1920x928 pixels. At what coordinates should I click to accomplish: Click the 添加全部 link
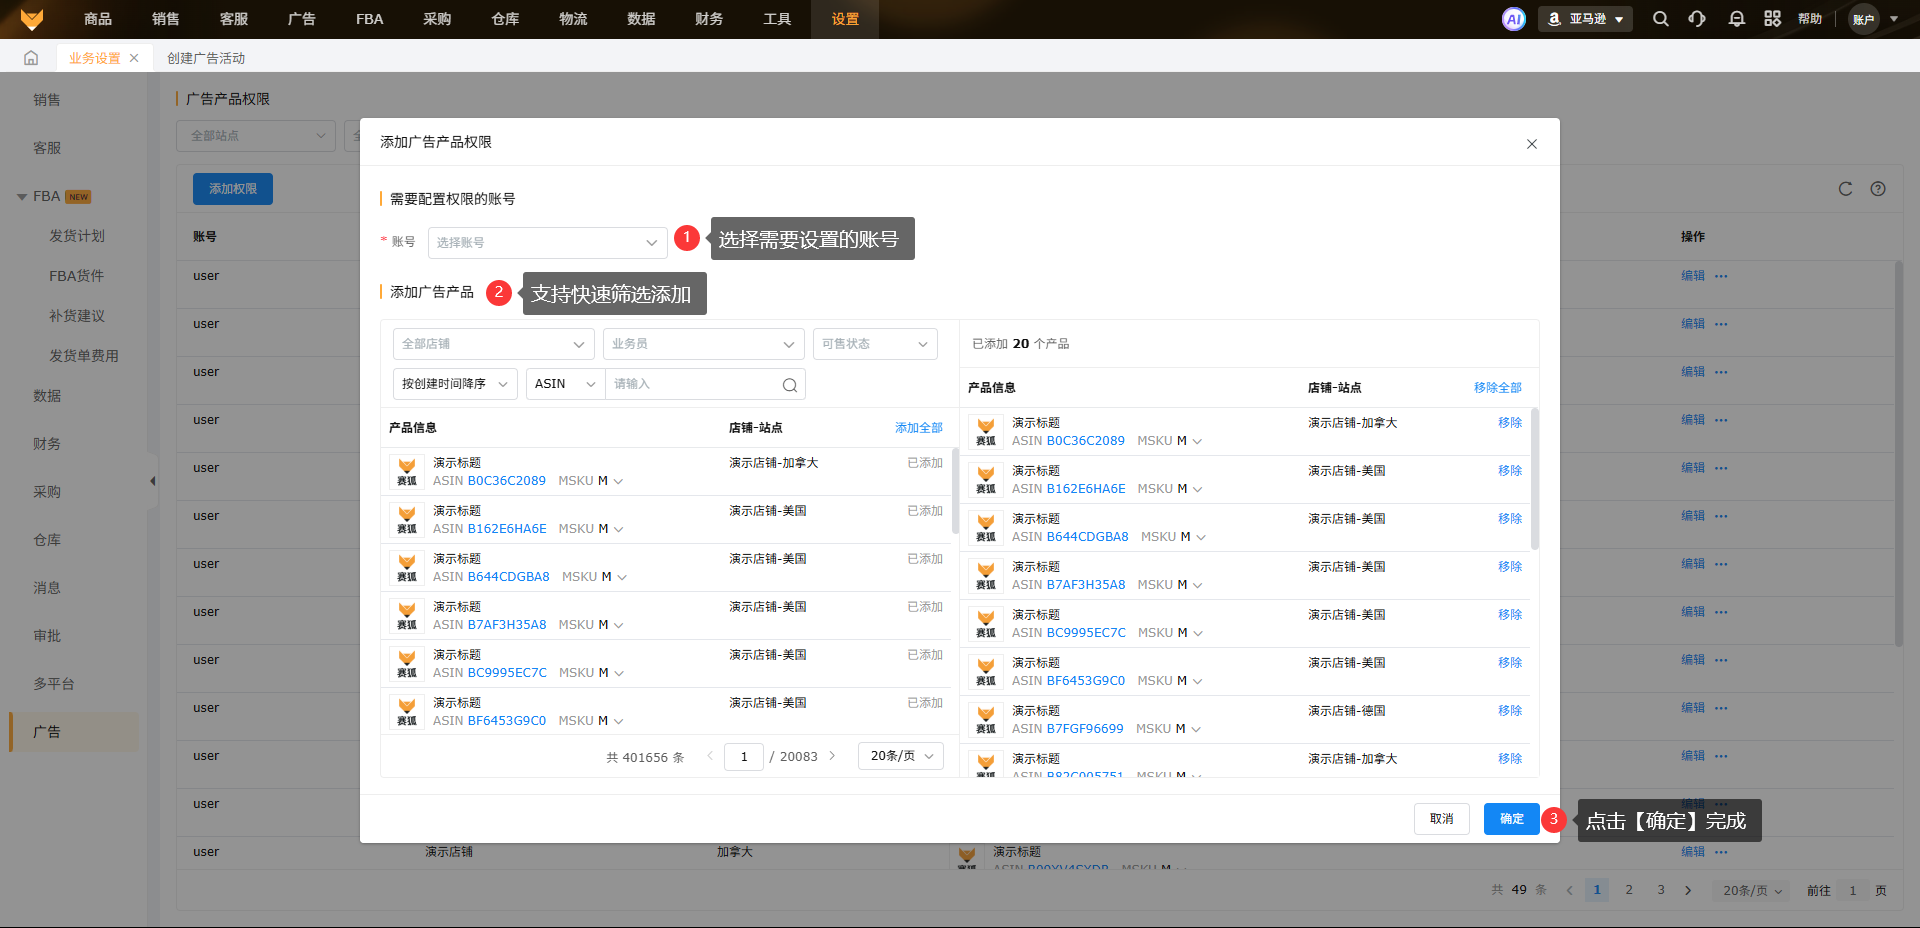pos(918,428)
